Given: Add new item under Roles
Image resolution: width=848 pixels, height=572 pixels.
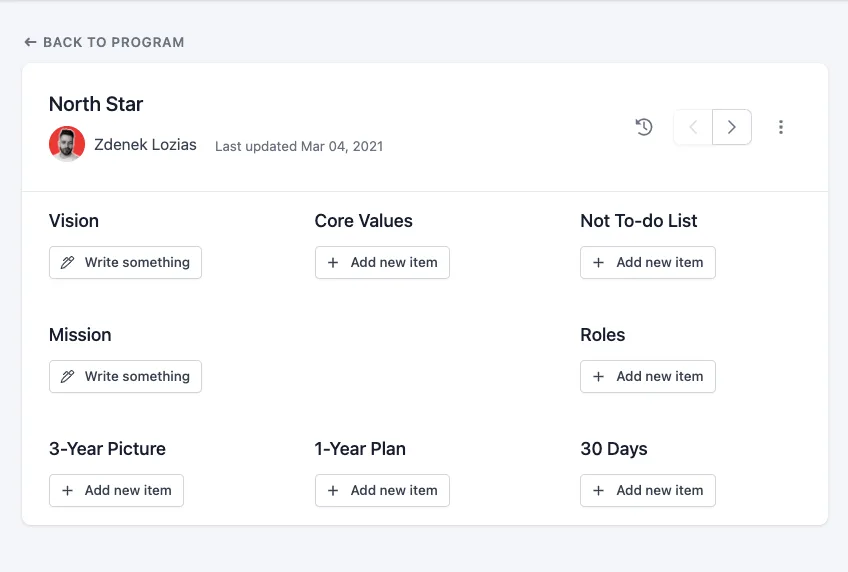Looking at the screenshot, I should (648, 376).
